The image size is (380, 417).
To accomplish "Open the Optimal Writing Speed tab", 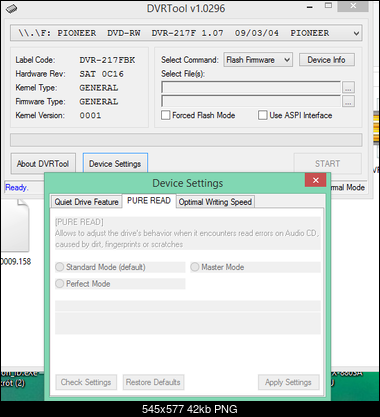I will coord(215,202).
